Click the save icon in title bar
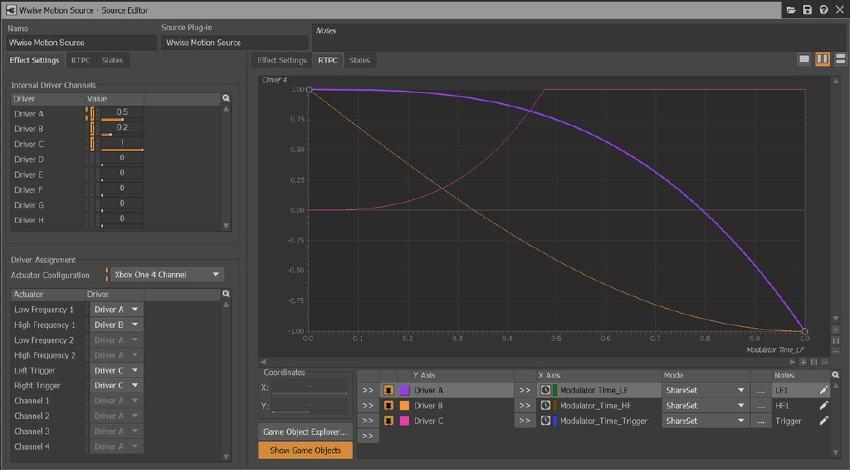The width and height of the screenshot is (850, 470). [807, 9]
